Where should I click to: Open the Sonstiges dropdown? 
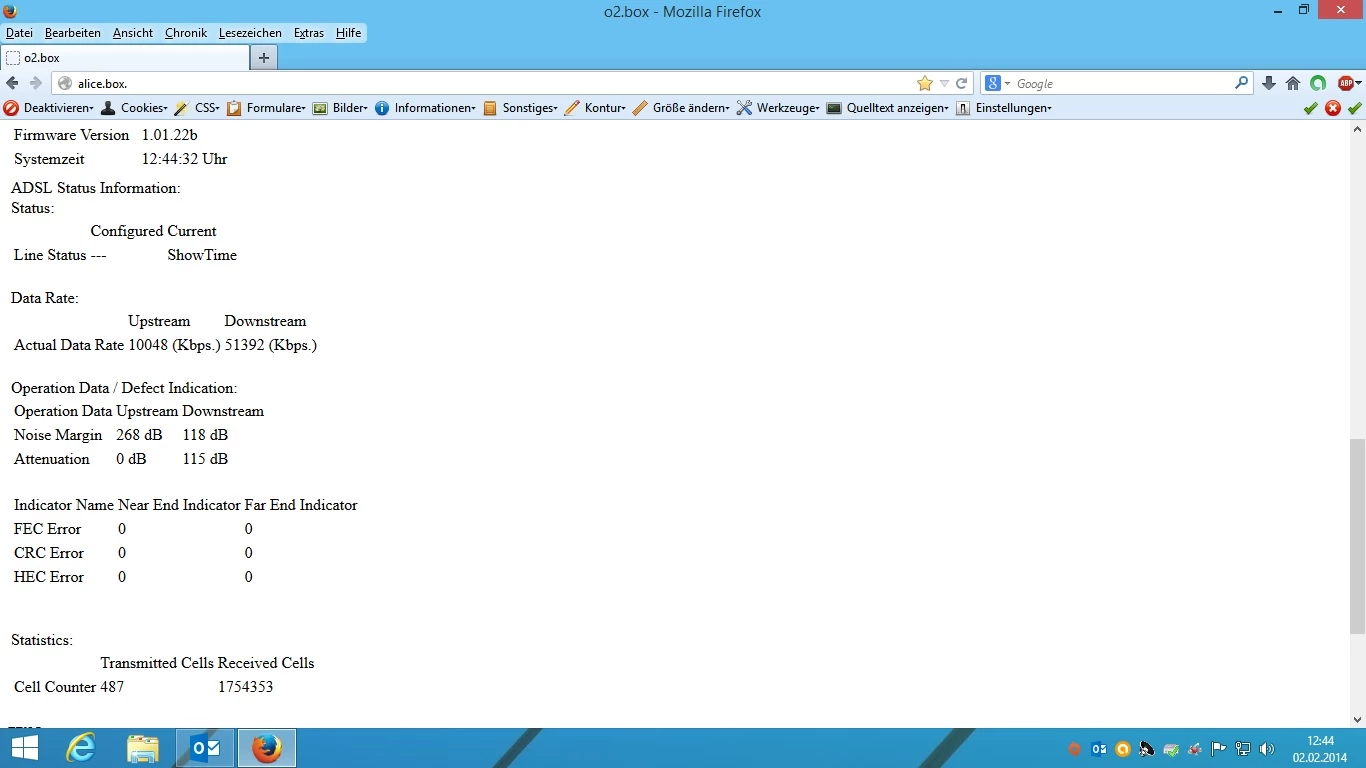coord(520,108)
